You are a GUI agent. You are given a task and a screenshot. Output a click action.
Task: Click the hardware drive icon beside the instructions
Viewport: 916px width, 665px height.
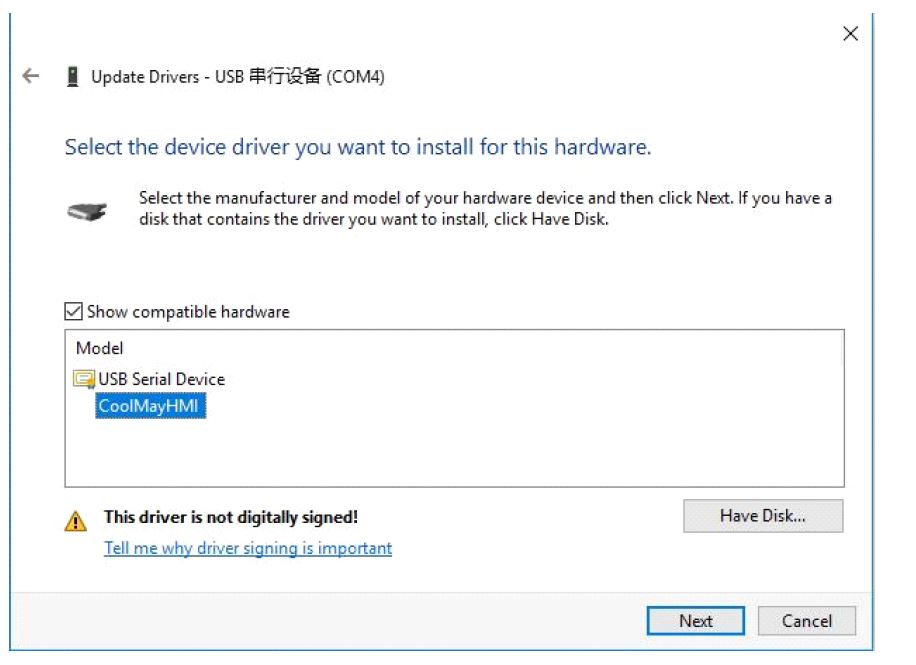87,211
